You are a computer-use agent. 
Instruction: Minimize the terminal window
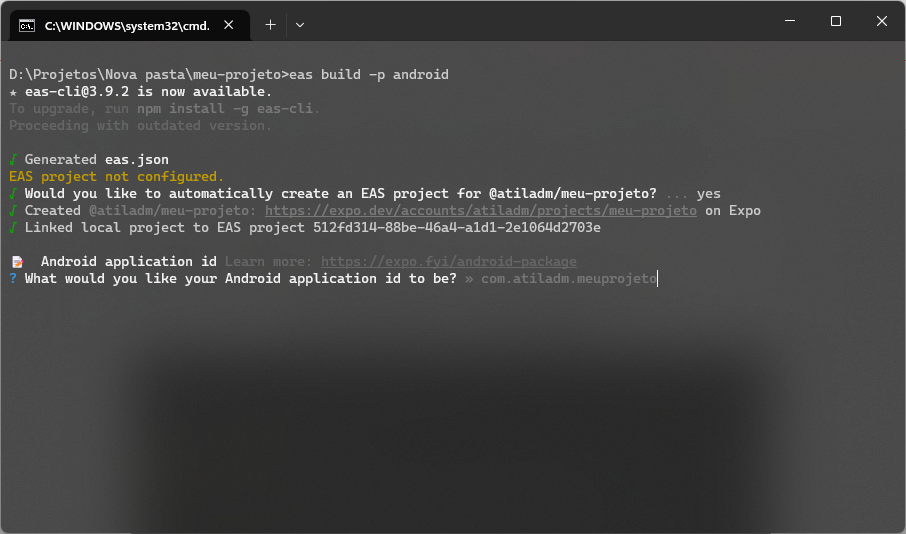pyautogui.click(x=790, y=21)
